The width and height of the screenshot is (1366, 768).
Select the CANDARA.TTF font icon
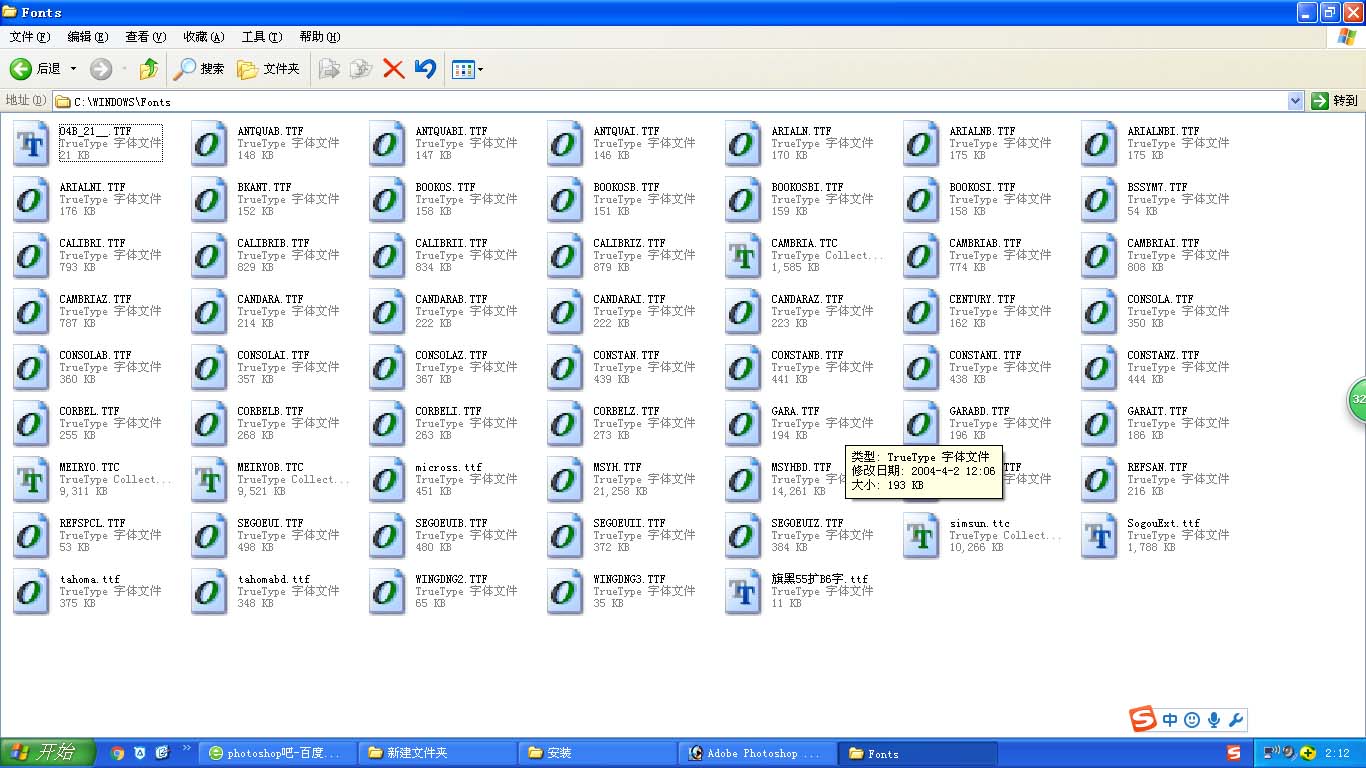[209, 312]
